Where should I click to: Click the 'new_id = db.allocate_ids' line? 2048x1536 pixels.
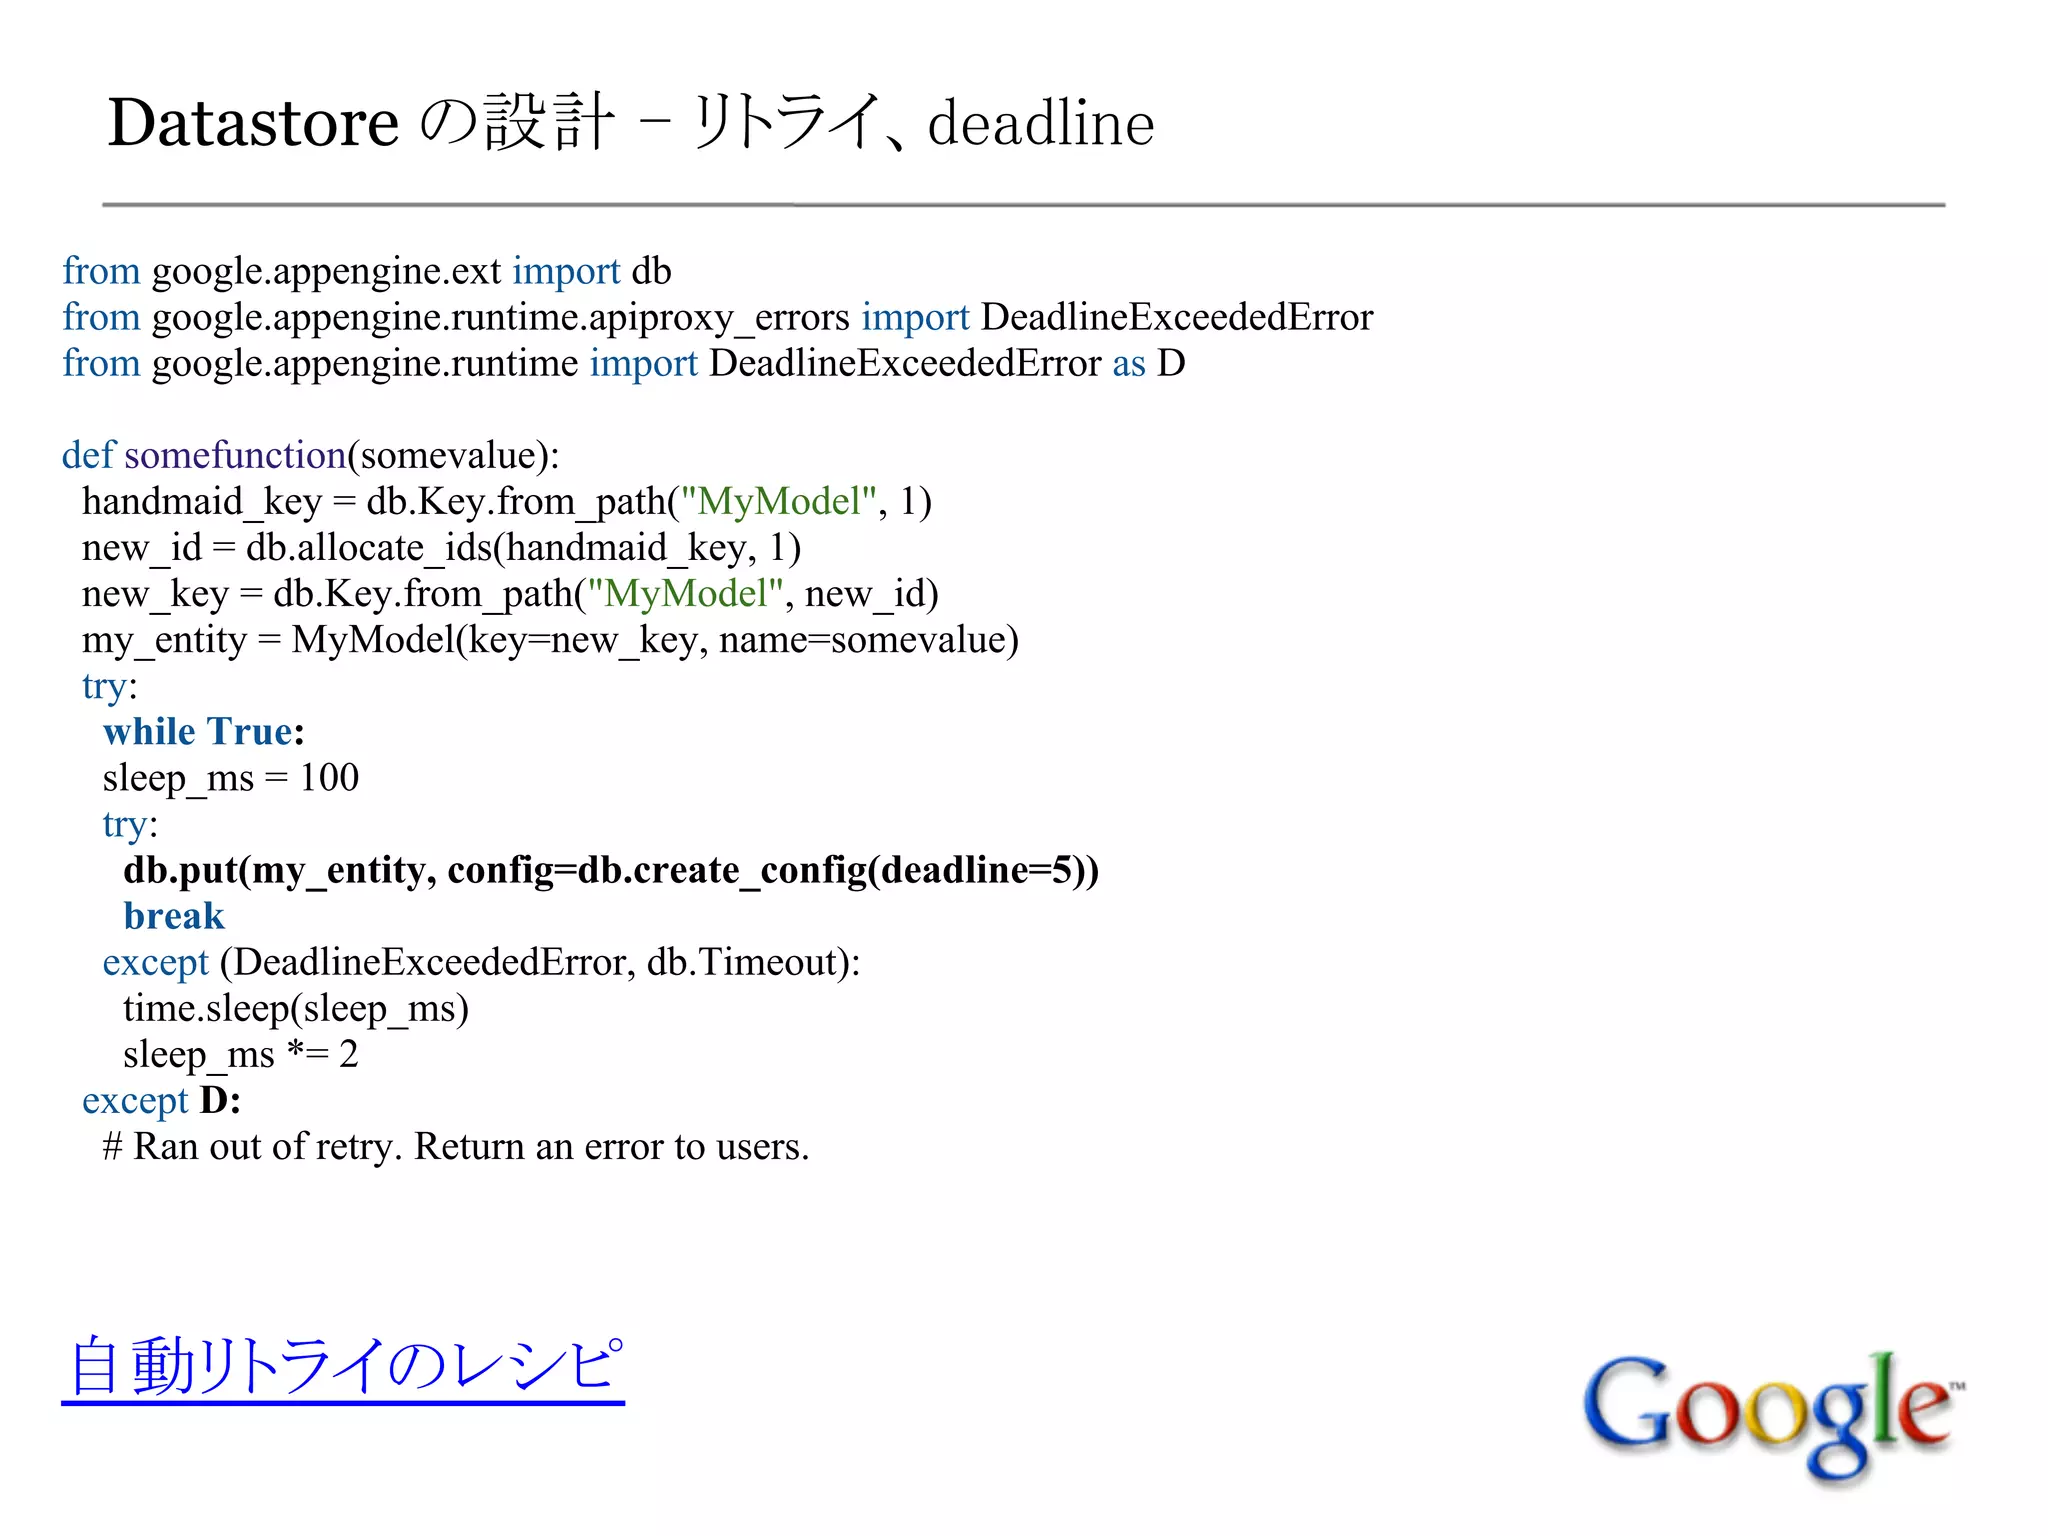(442, 548)
